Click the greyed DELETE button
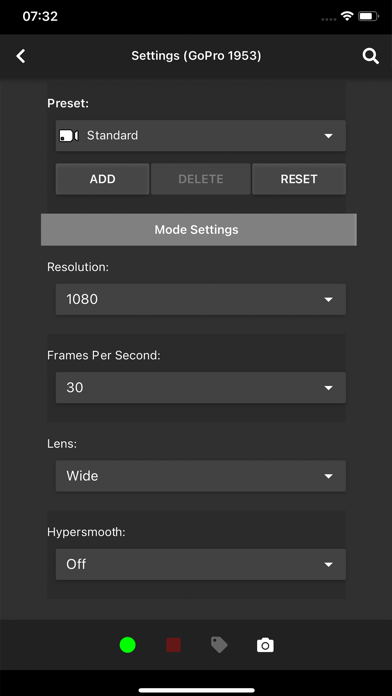 pyautogui.click(x=201, y=179)
